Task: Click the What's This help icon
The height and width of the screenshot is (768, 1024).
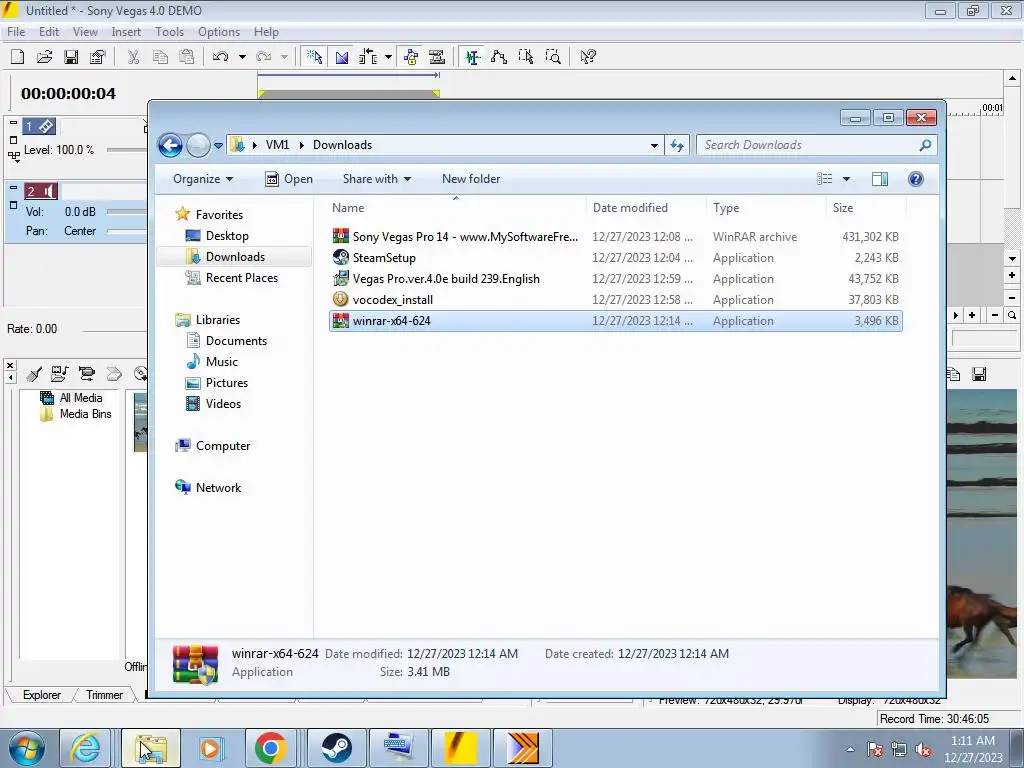Action: 588,57
